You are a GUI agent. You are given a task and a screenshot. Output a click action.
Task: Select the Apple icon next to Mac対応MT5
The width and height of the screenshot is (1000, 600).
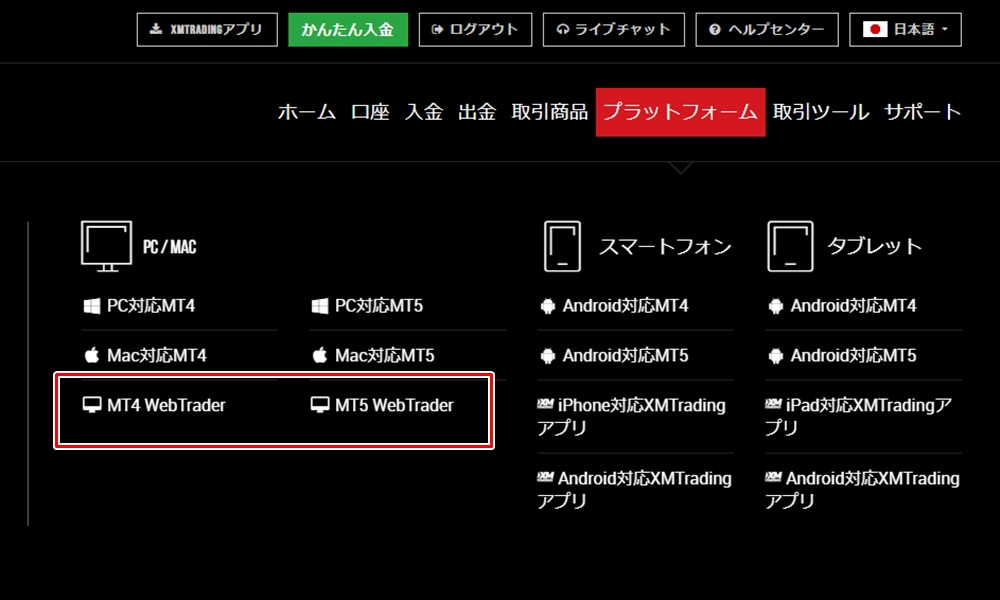(319, 355)
